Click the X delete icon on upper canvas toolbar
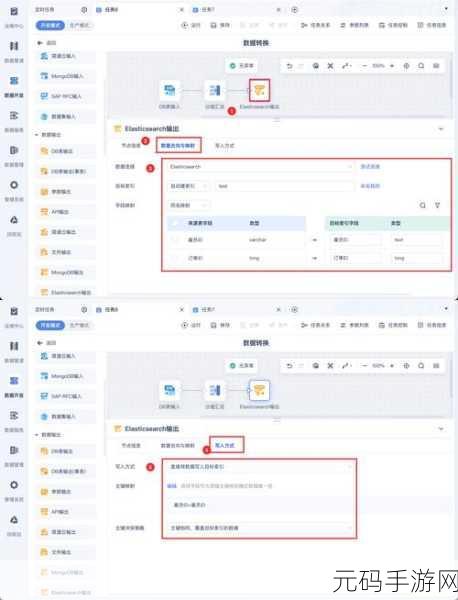Screen dimensions: 458x600 [330, 66]
